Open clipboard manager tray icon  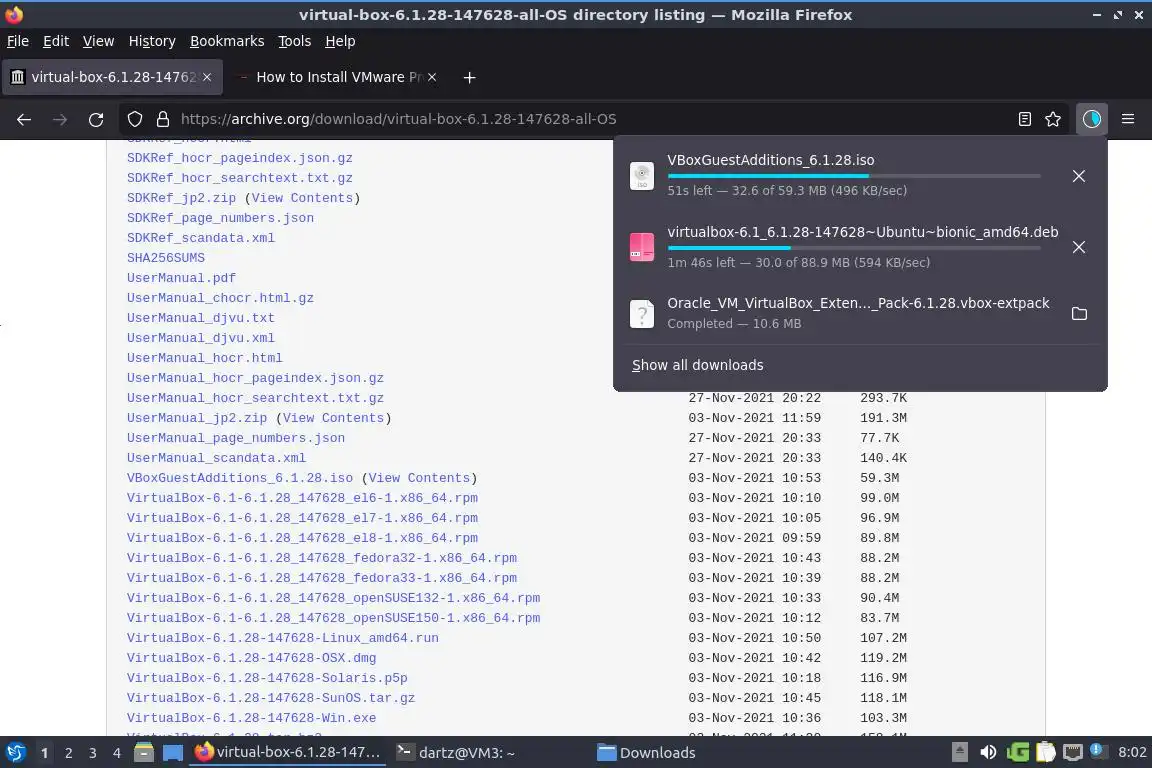coord(1045,753)
